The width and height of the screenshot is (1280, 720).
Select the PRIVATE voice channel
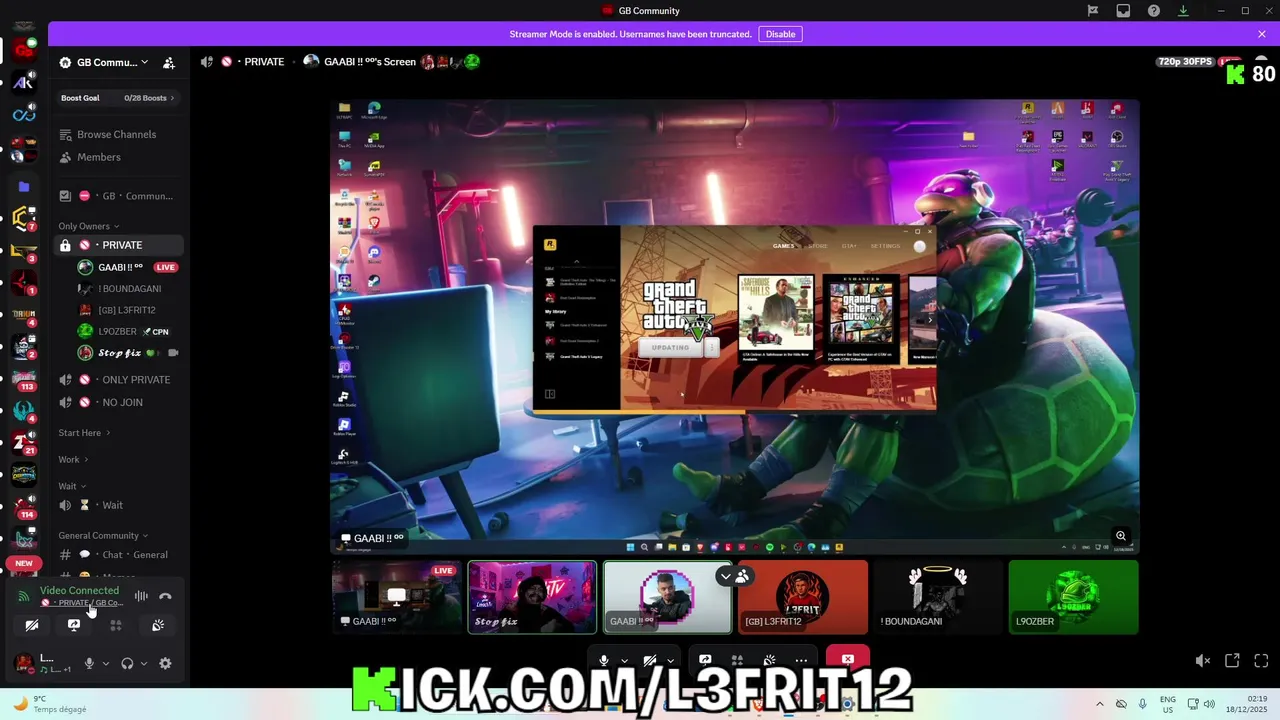[x=119, y=245]
